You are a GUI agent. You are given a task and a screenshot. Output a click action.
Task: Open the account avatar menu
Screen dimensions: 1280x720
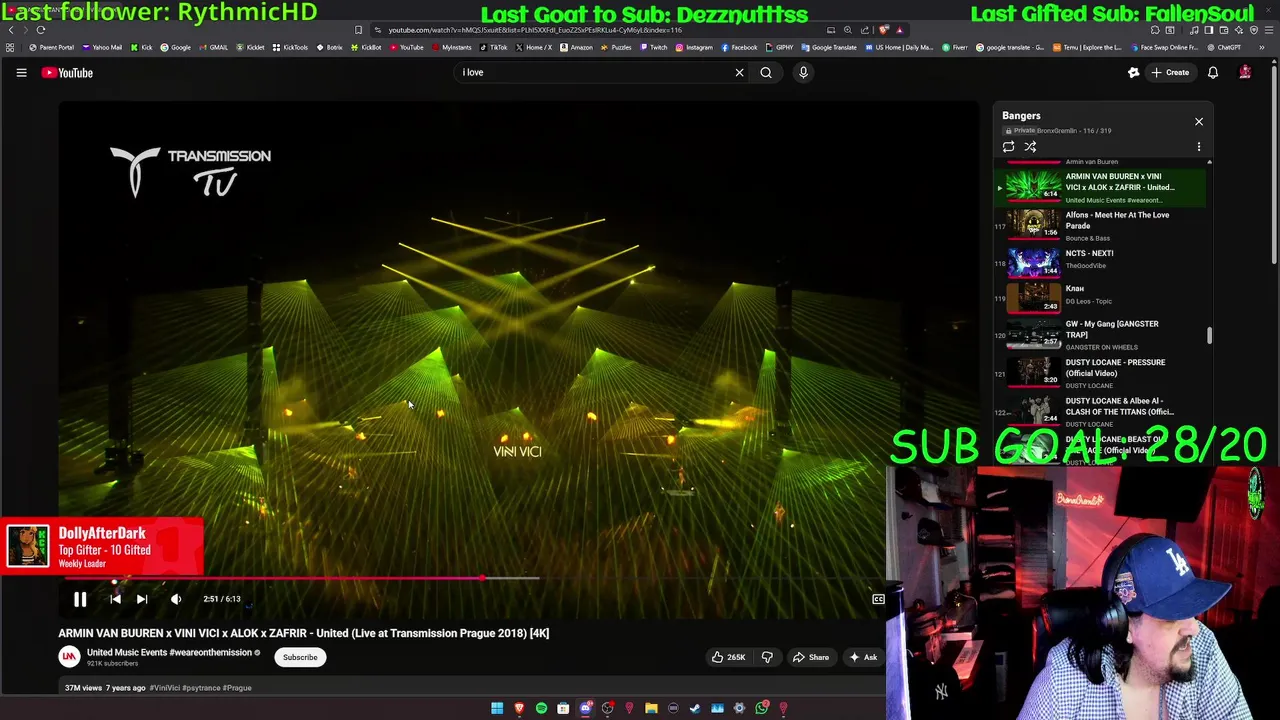coord(1245,72)
